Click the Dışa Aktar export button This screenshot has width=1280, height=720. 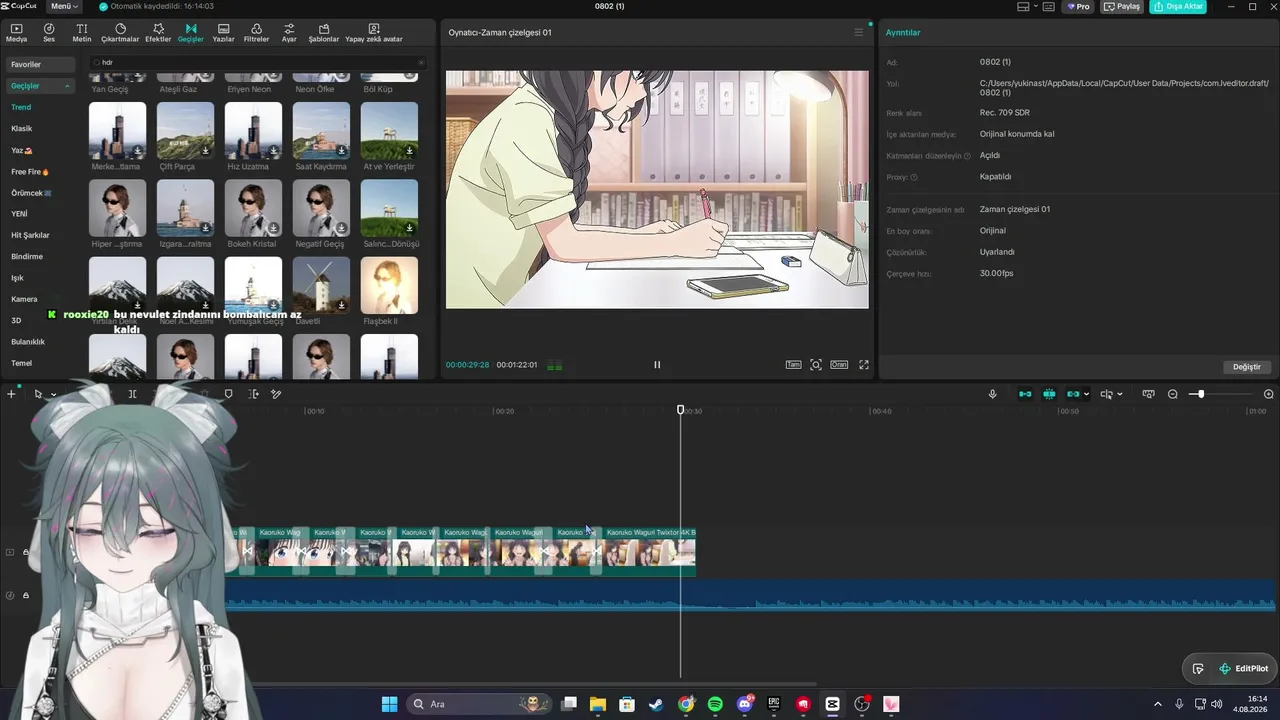(x=1178, y=6)
